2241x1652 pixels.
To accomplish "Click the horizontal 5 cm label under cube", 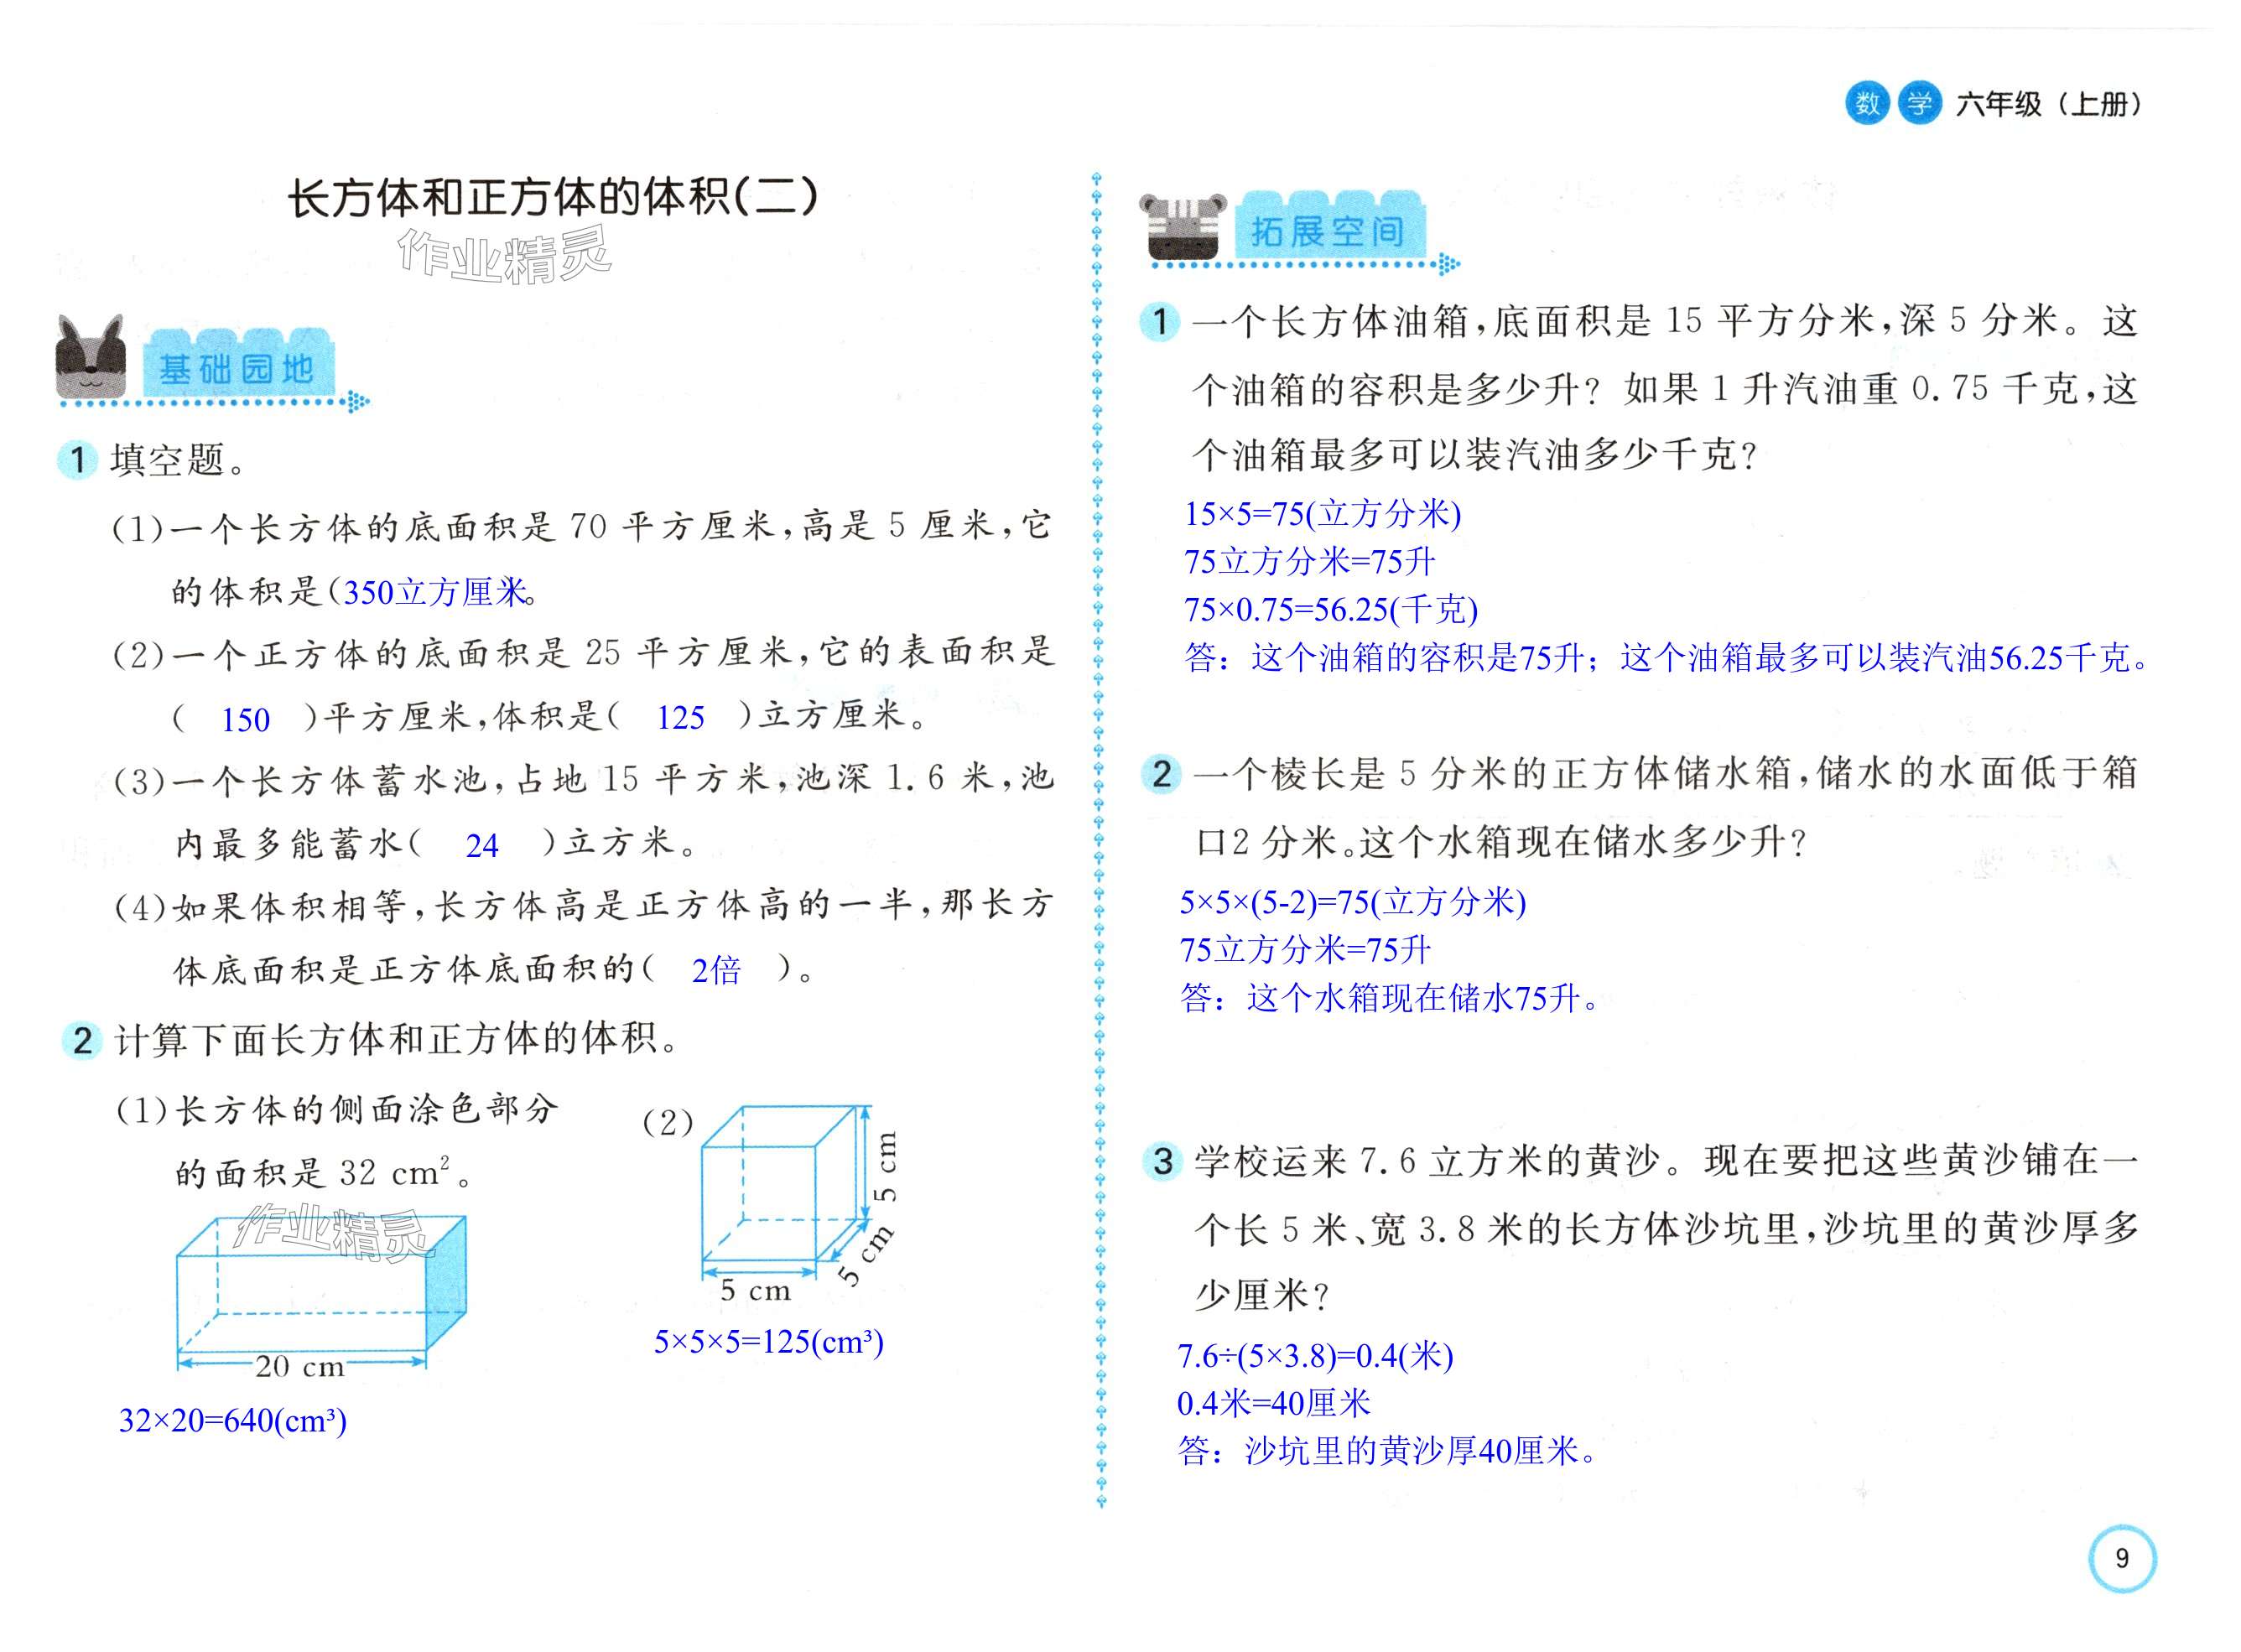I will pos(756,1291).
